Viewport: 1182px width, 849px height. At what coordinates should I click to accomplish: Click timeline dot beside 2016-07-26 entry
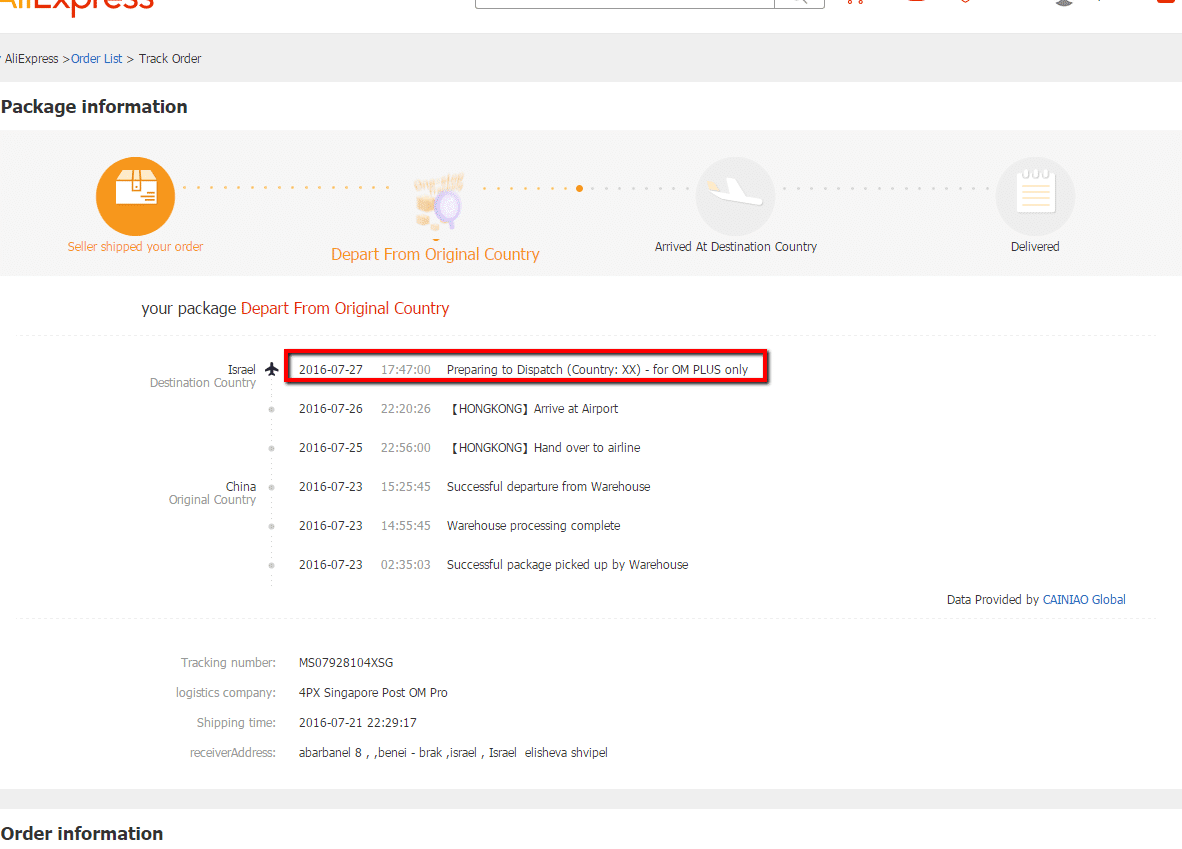pos(271,409)
